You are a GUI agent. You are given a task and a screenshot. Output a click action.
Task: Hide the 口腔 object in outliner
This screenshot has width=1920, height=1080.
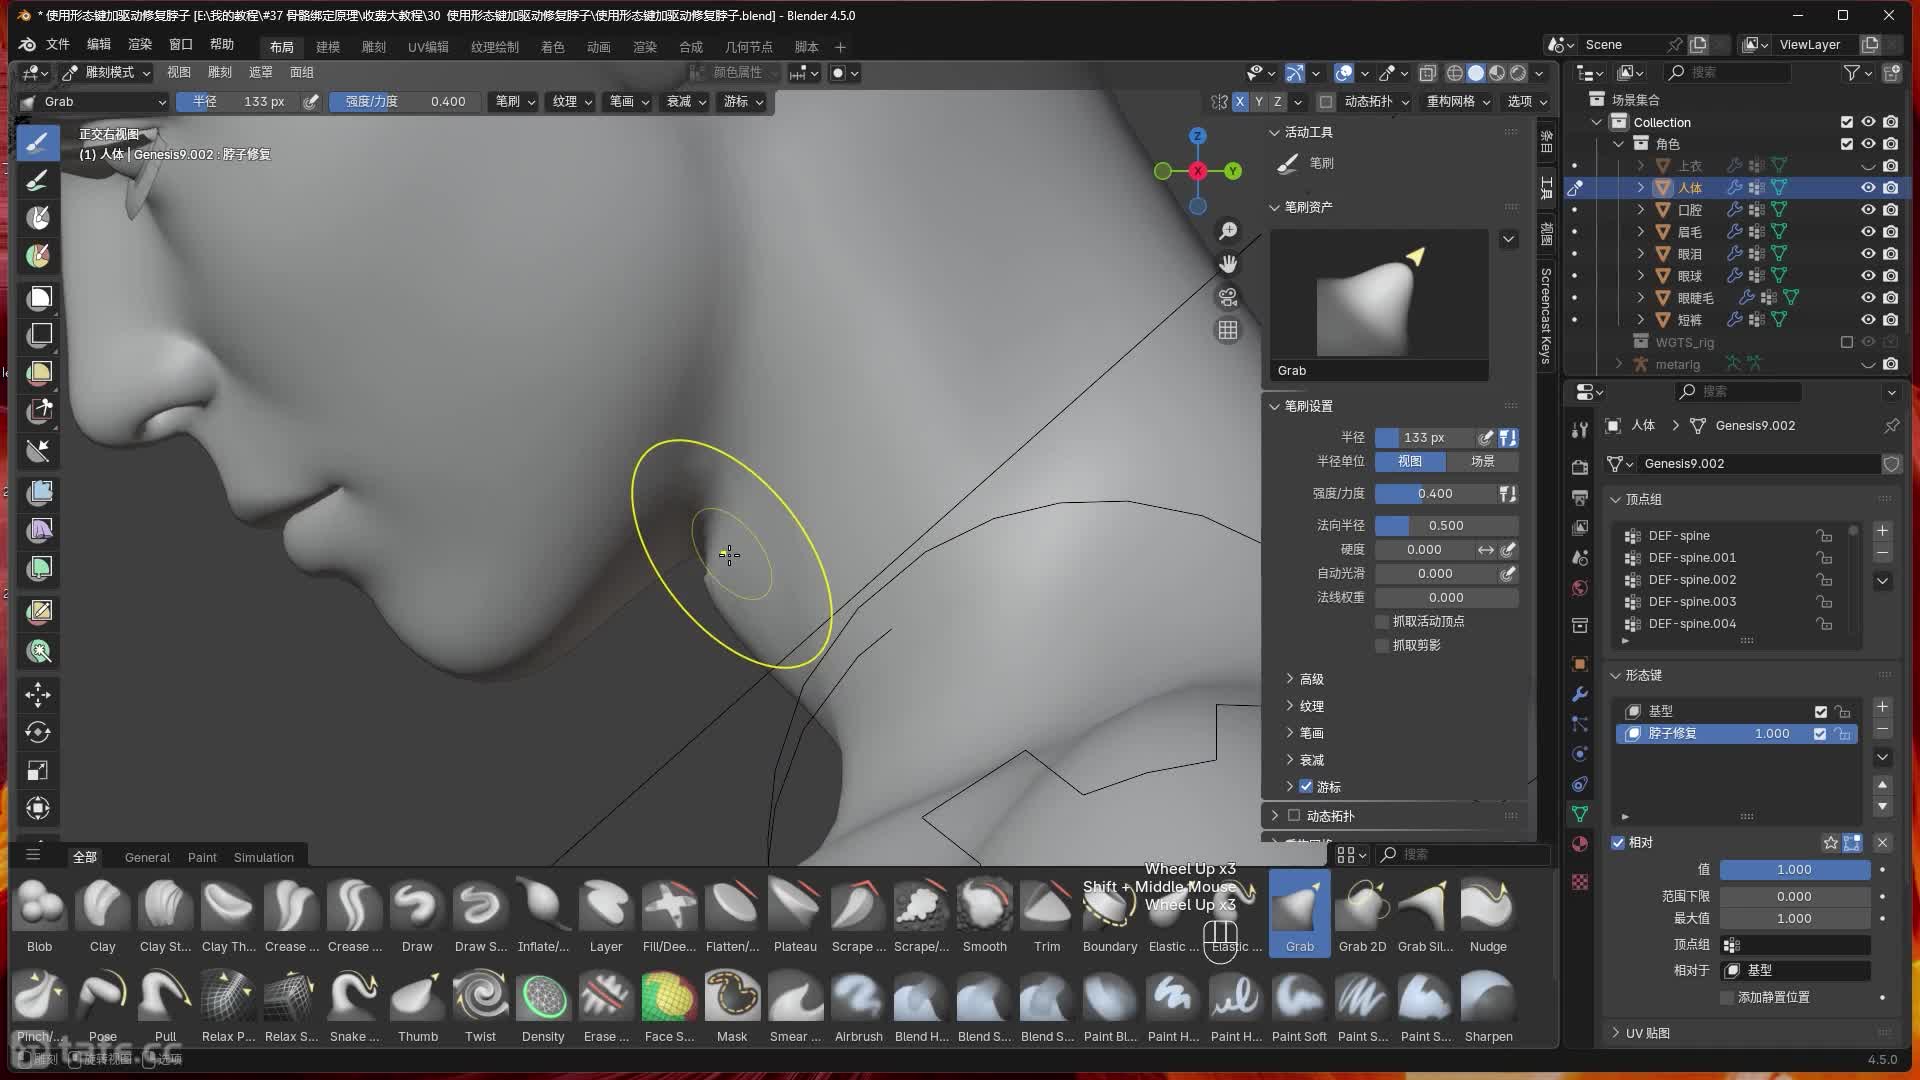[x=1867, y=210]
